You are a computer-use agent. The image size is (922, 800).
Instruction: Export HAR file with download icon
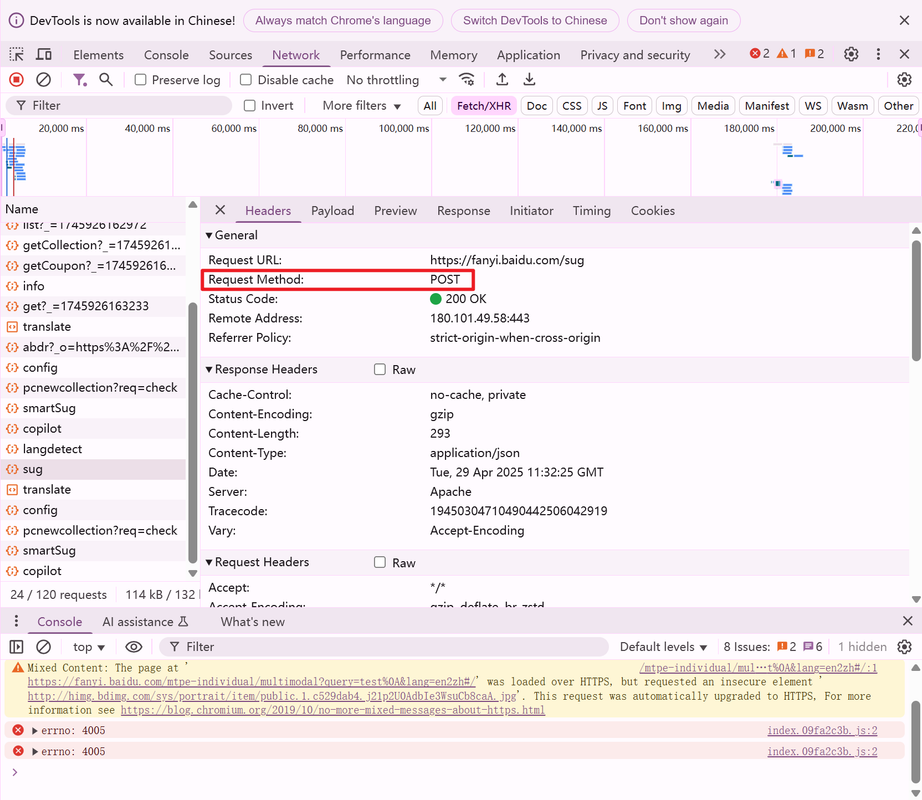(529, 79)
